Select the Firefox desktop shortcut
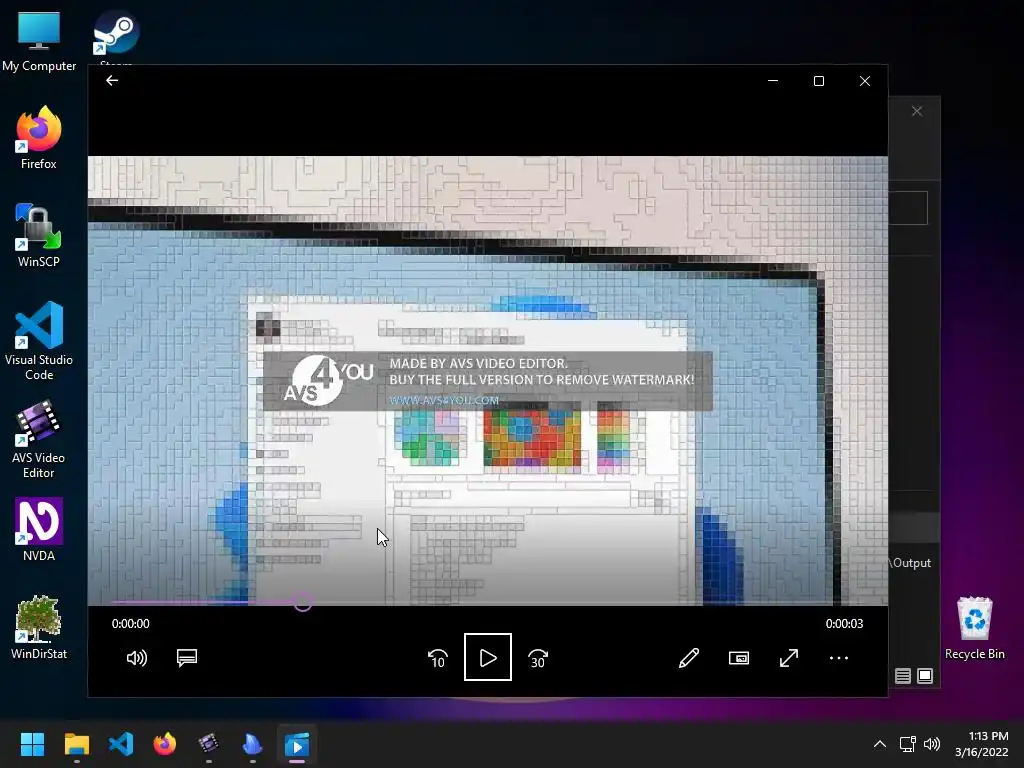 coord(39,138)
